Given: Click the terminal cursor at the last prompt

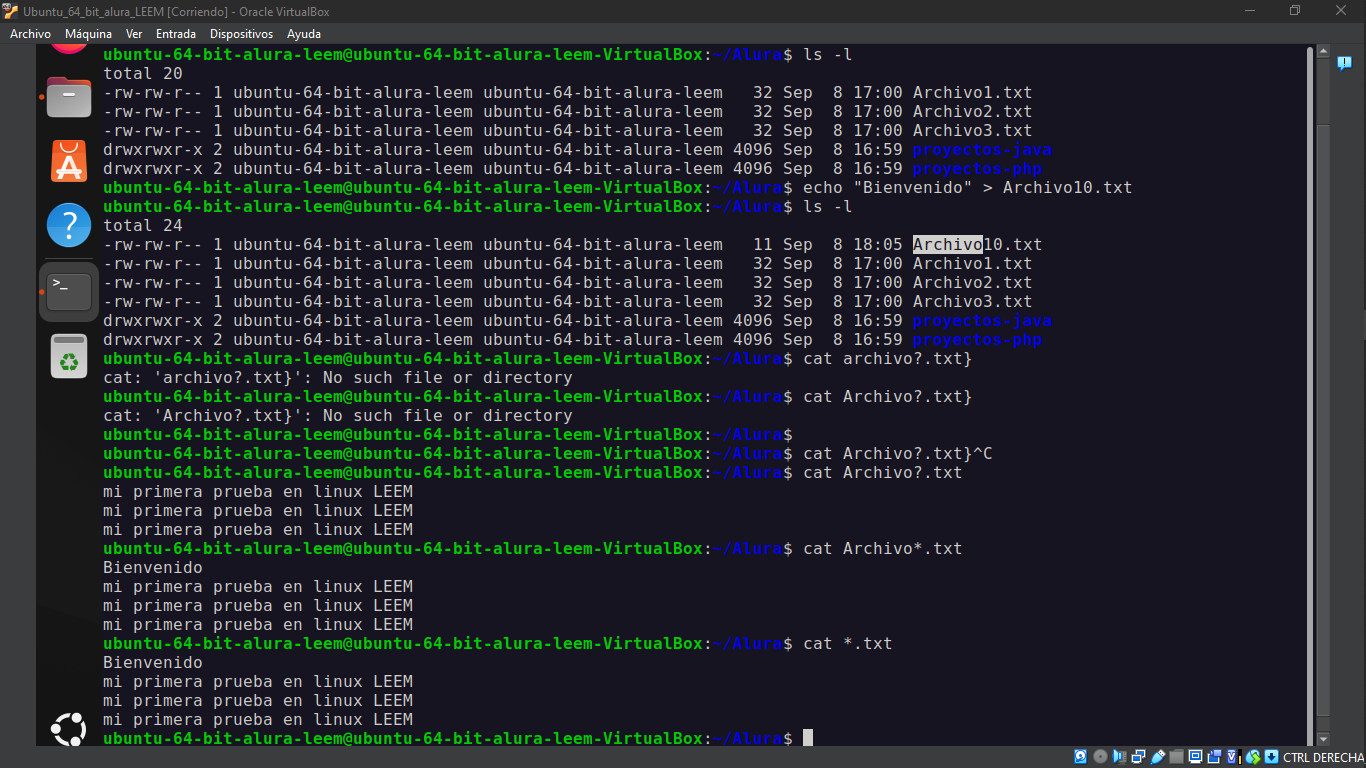Looking at the screenshot, I should [808, 738].
